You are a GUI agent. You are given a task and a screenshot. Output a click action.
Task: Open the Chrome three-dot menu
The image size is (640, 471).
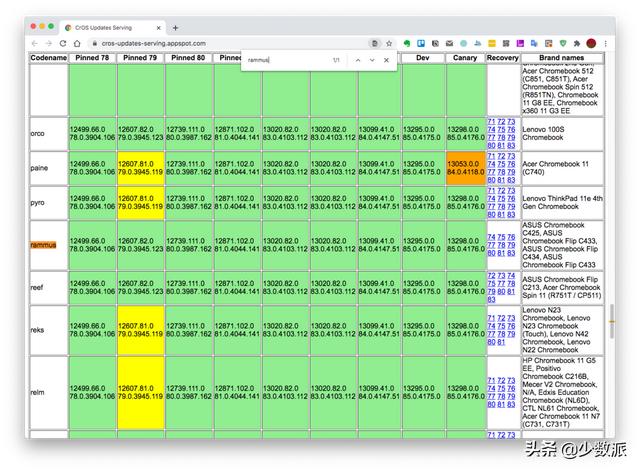606,43
